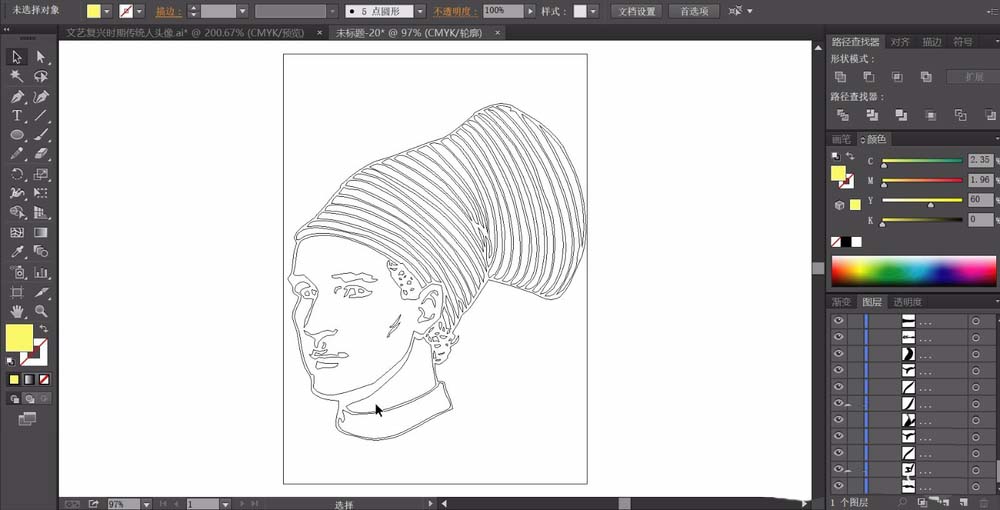Open the 对齐 panel tab
Screen dimensions: 1000x510
click(x=901, y=42)
